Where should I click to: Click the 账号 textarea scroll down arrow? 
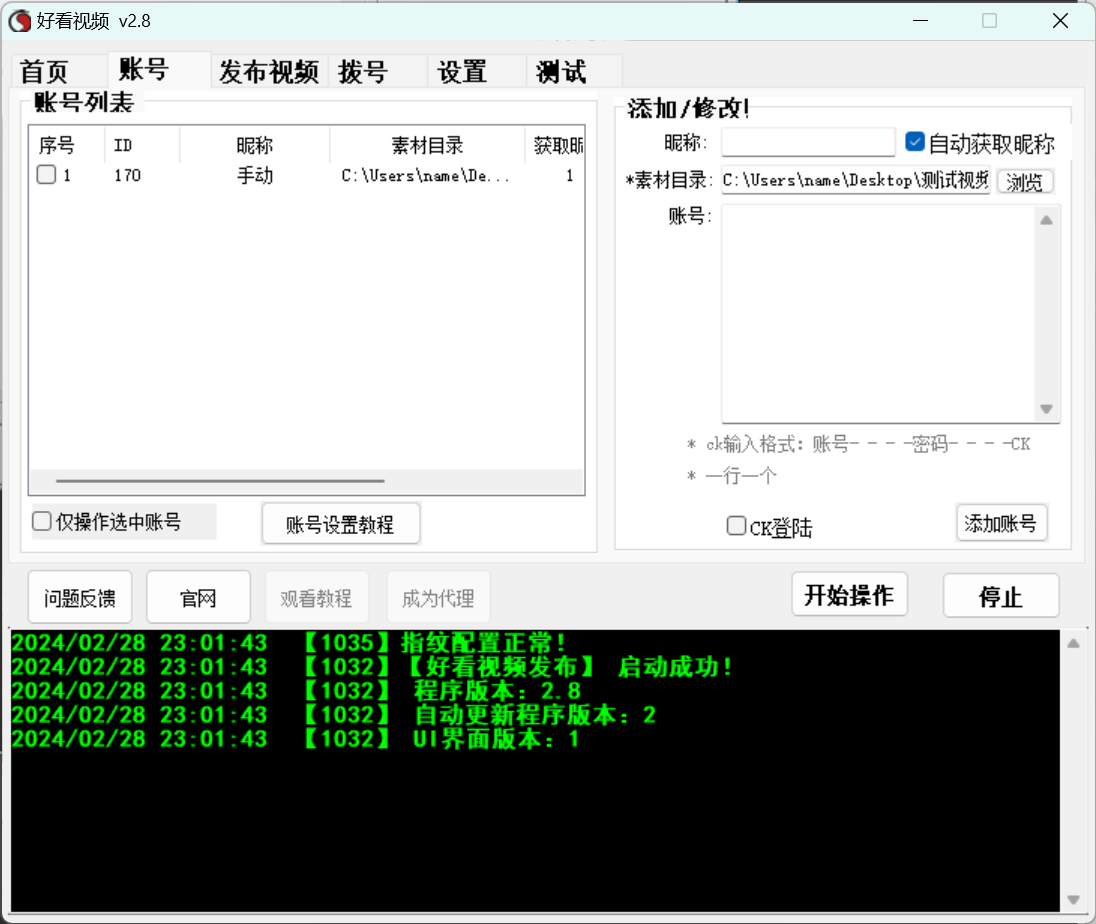tap(1047, 409)
